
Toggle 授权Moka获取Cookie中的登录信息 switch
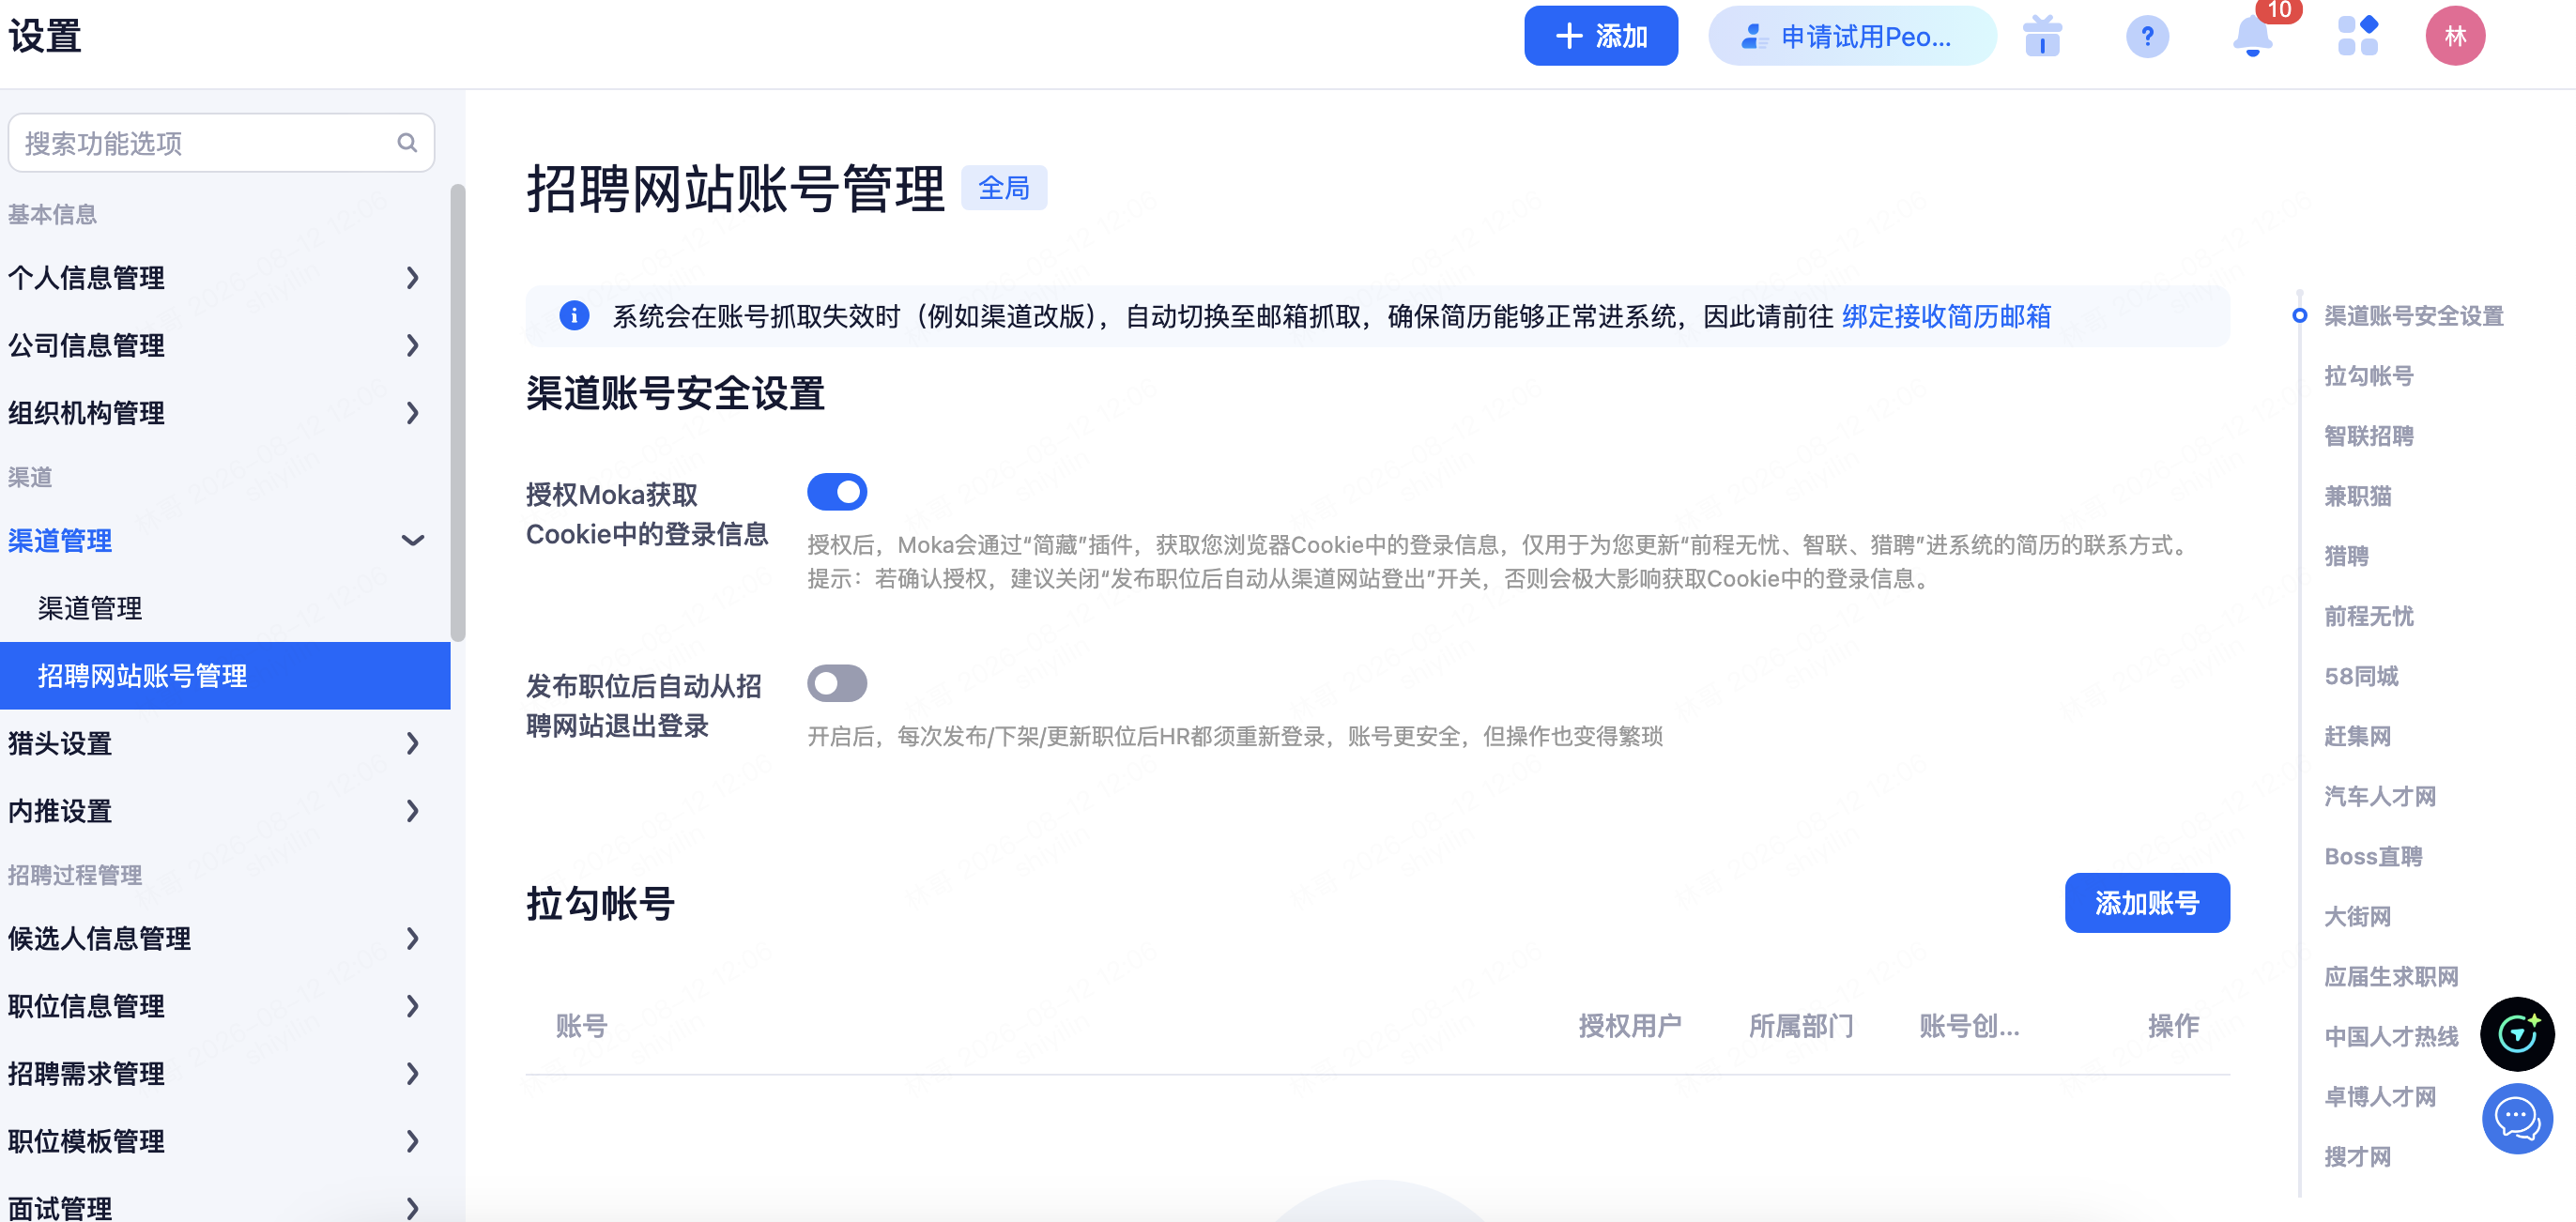(x=836, y=492)
